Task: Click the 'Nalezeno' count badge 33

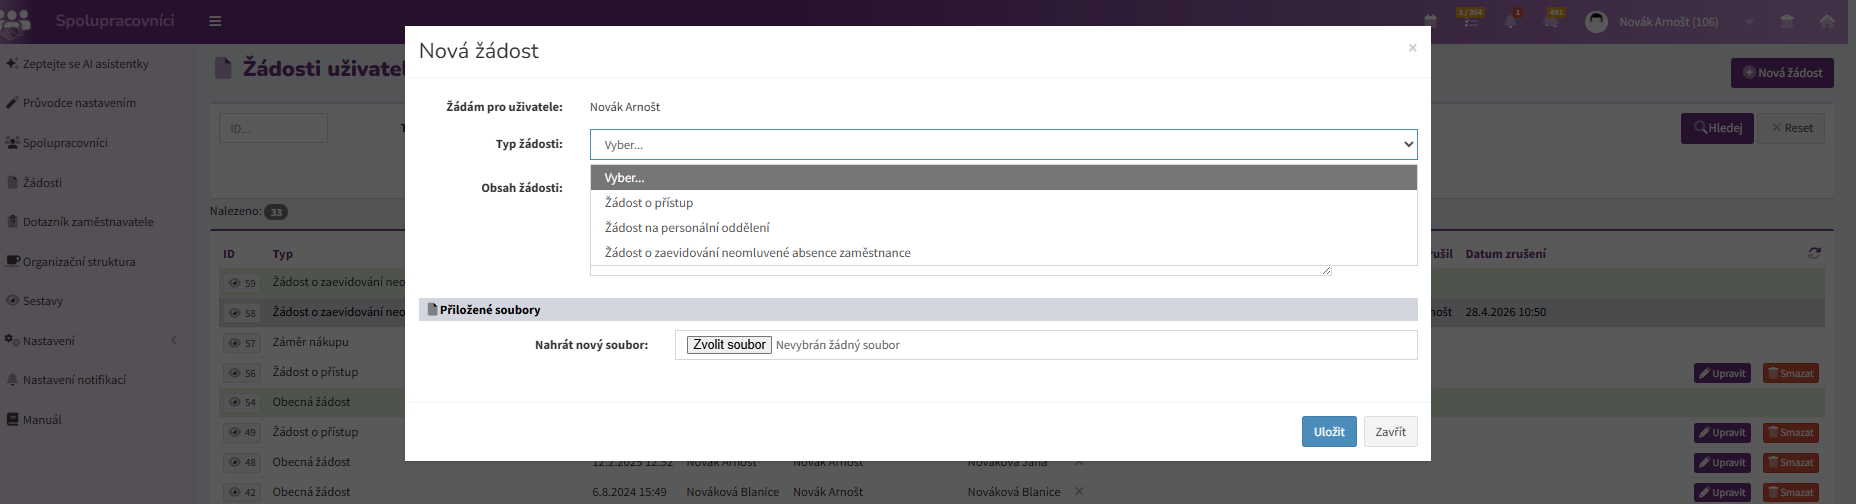Action: click(276, 212)
